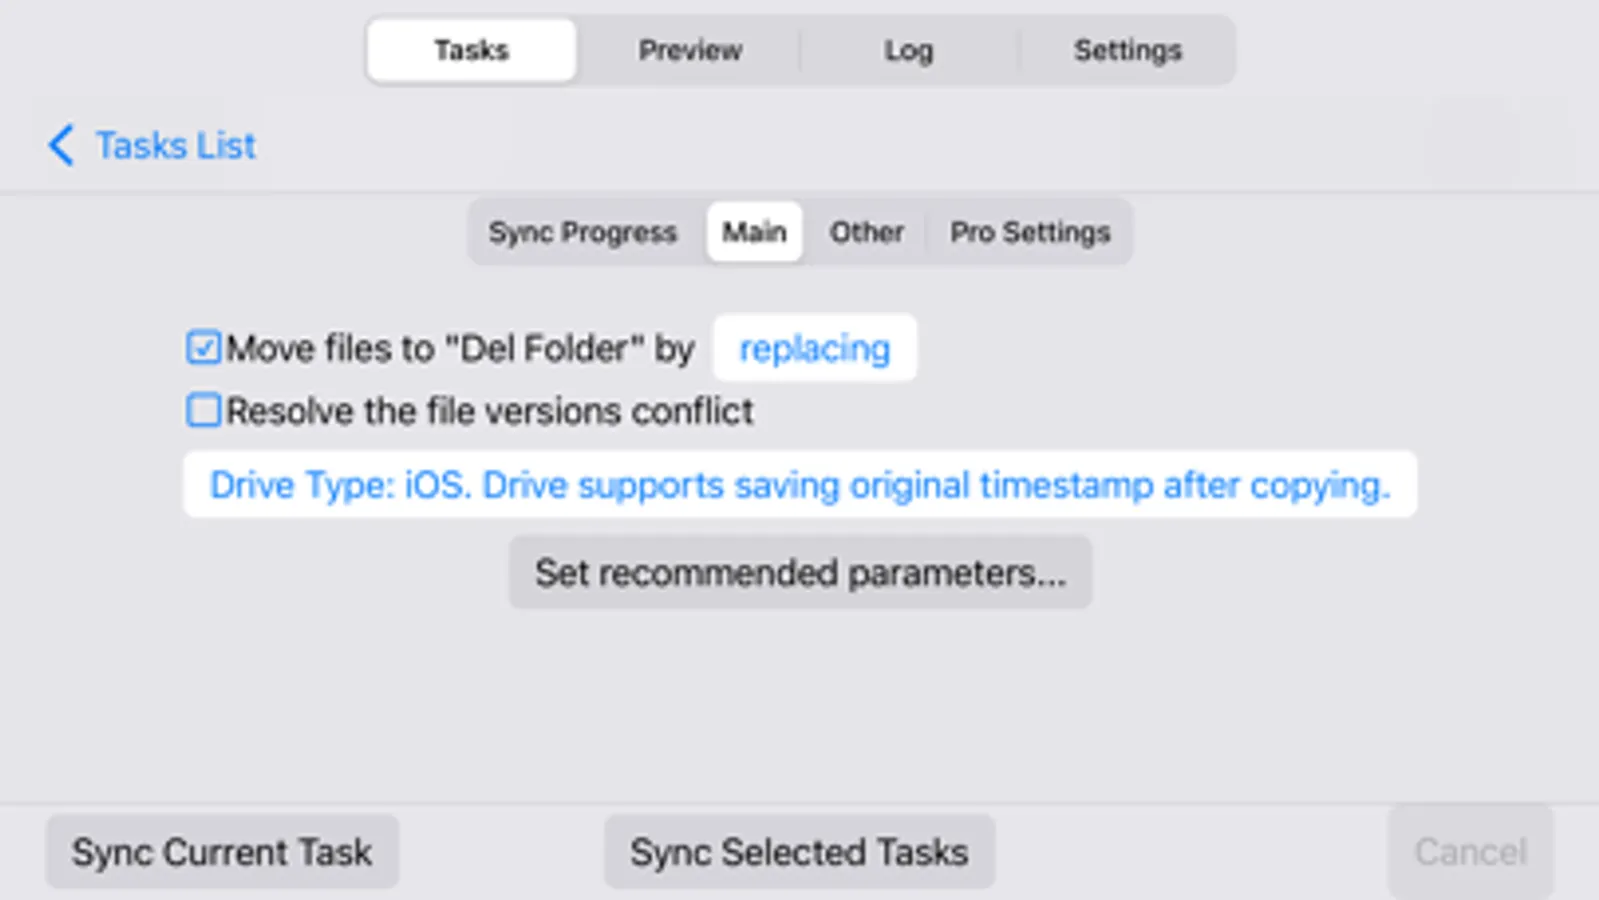
Task: Click Sync Selected Tasks button
Action: click(799, 852)
